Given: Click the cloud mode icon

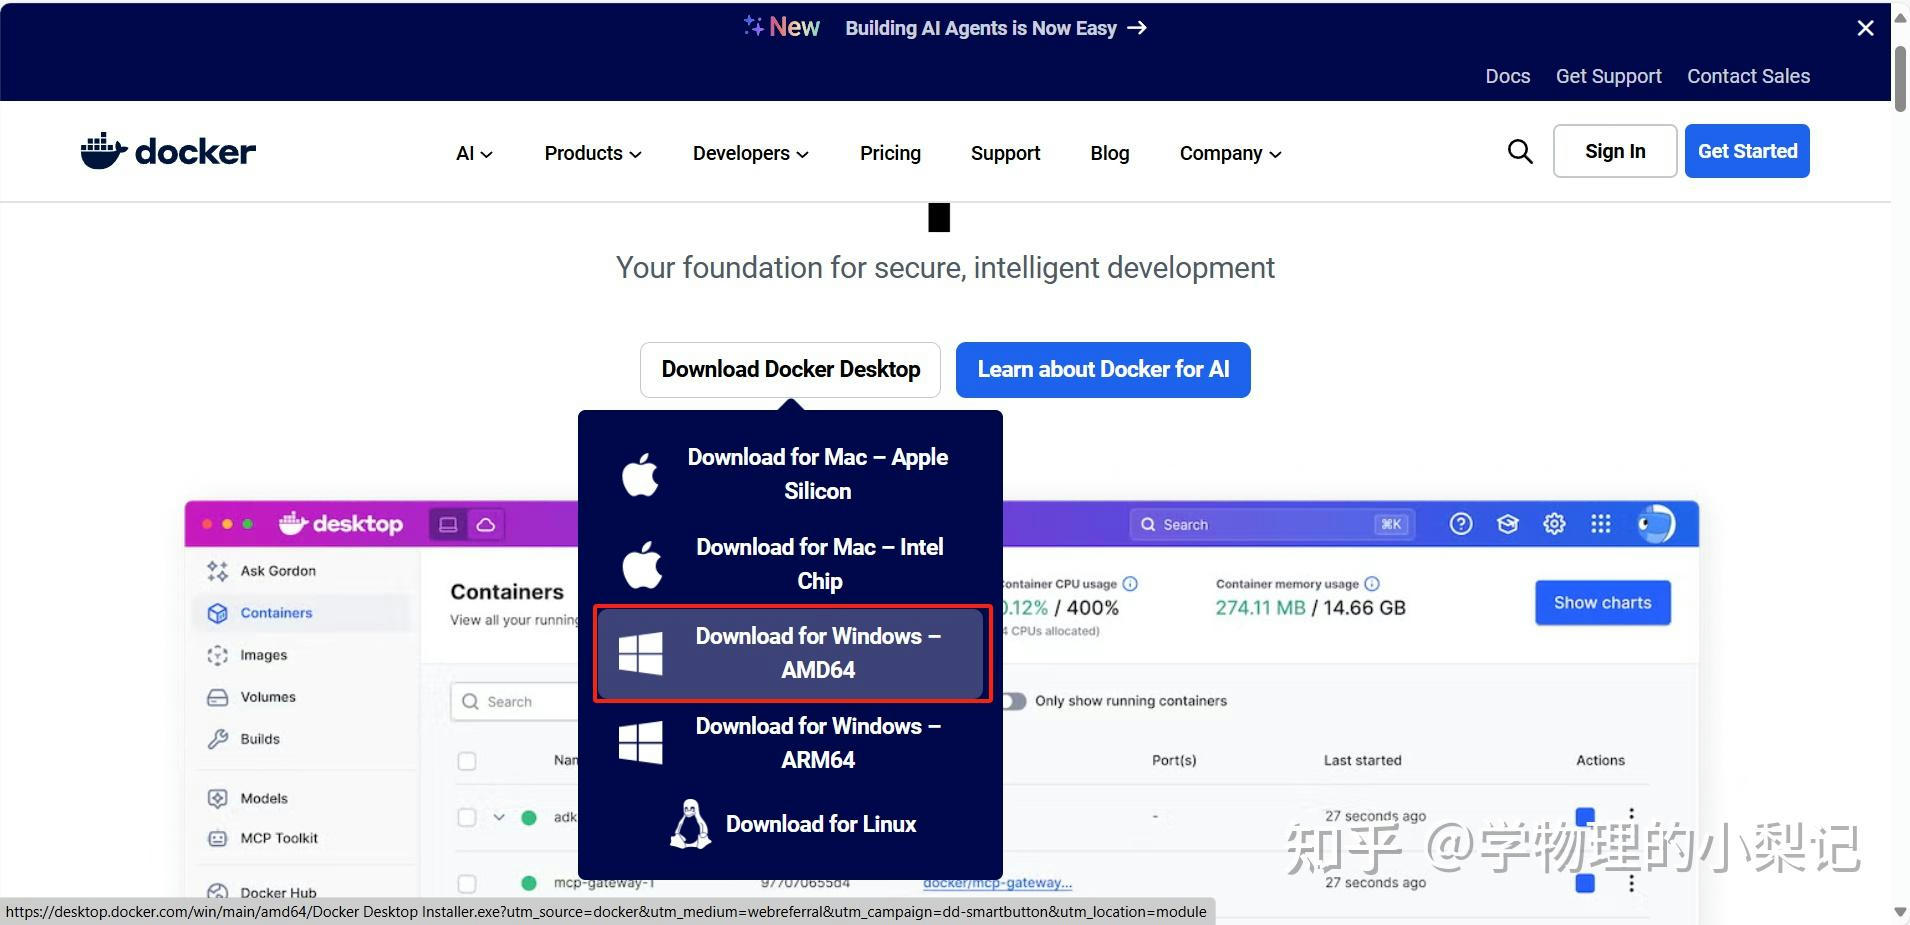Looking at the screenshot, I should click(x=485, y=525).
